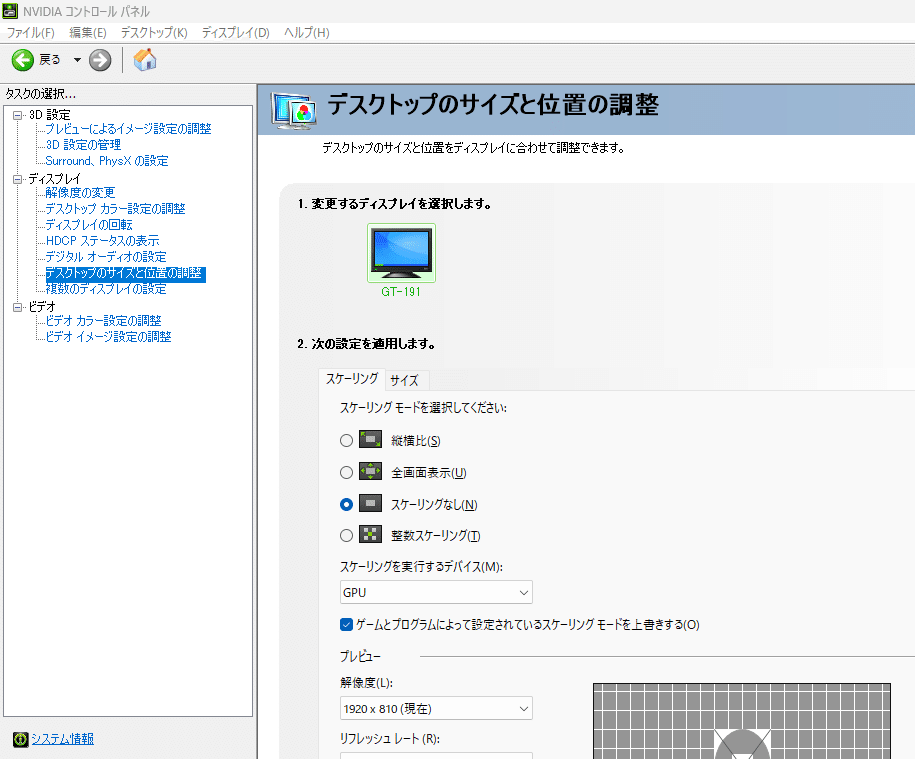This screenshot has width=915, height=759.
Task: Click the page header display icon
Action: click(294, 110)
